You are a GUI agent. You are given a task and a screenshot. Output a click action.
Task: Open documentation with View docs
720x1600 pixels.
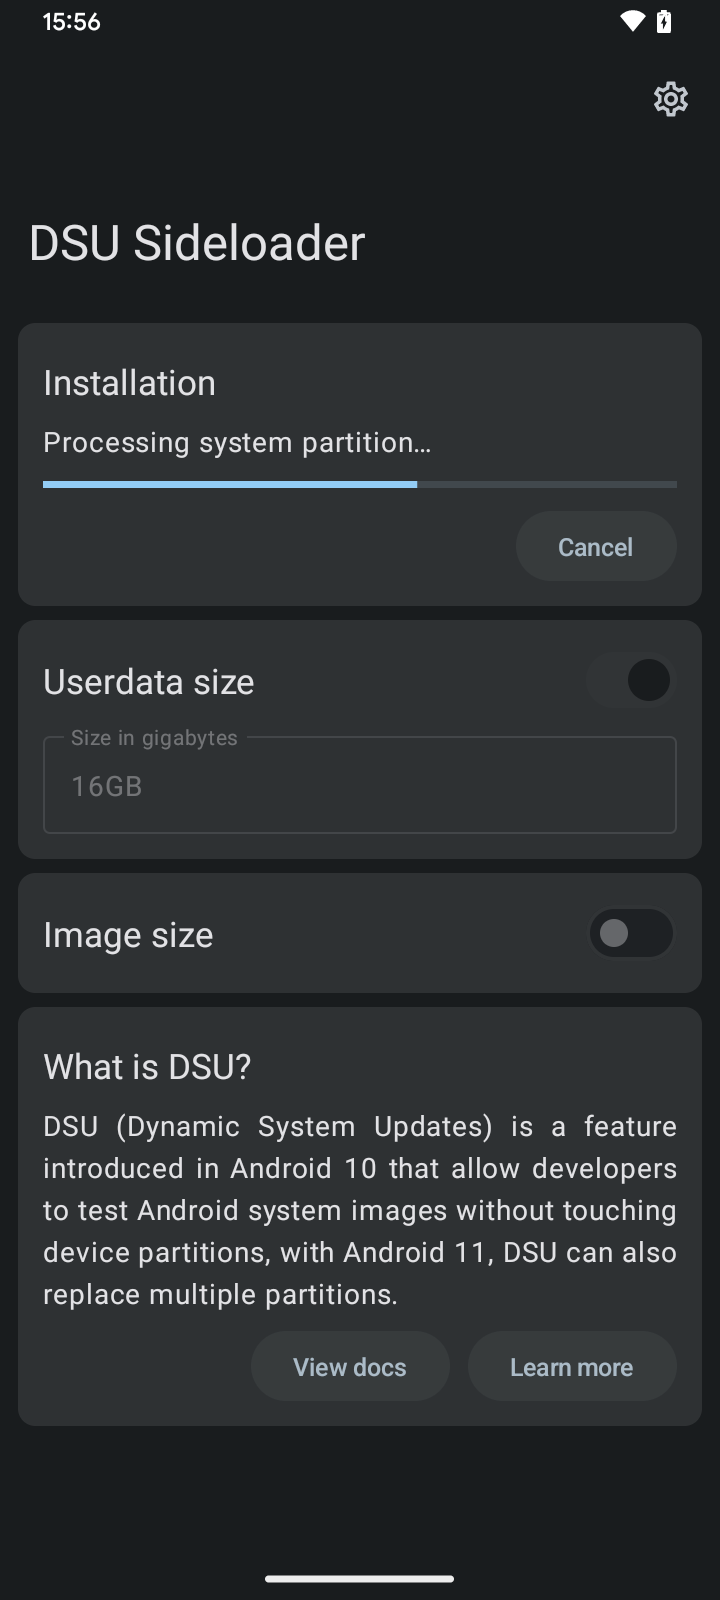(x=350, y=1367)
